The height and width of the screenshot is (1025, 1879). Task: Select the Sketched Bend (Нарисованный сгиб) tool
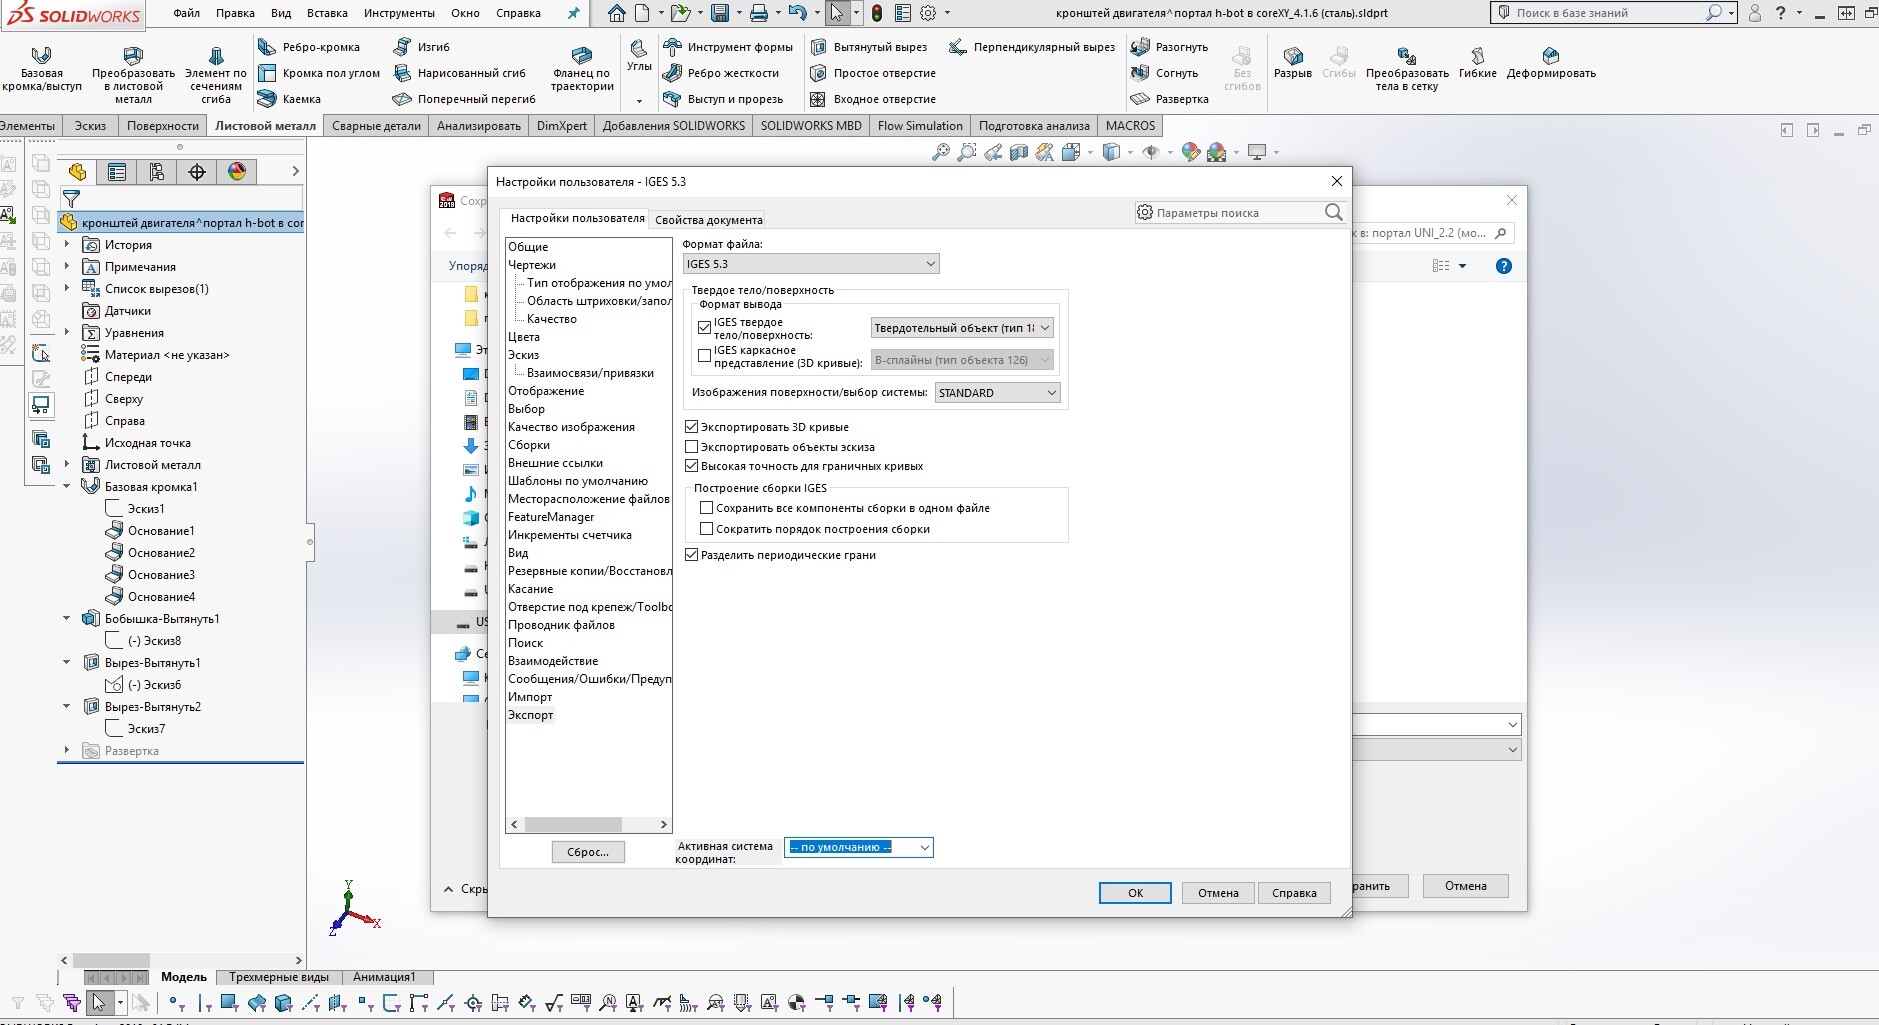(x=460, y=73)
